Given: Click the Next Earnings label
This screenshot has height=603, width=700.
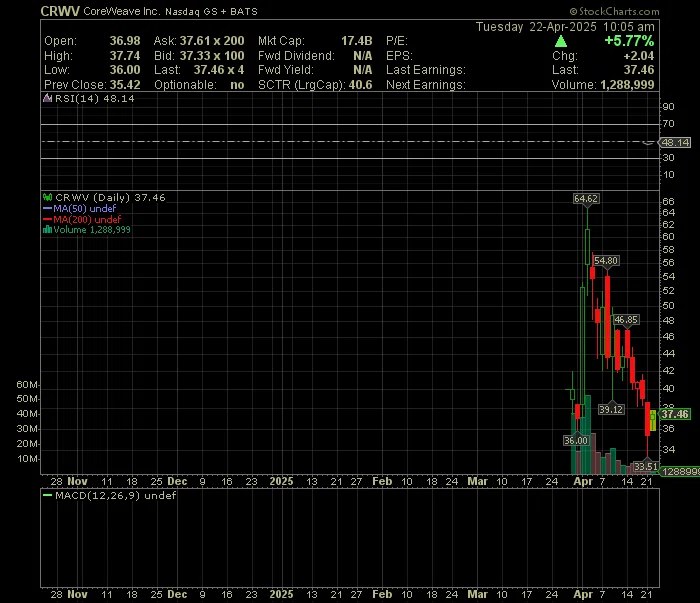Looking at the screenshot, I should pos(426,85).
